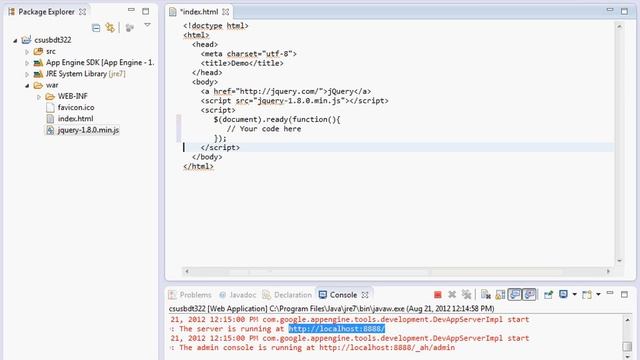
Task: Toggle Show Console When Standard Error Changes
Action: coord(529,295)
